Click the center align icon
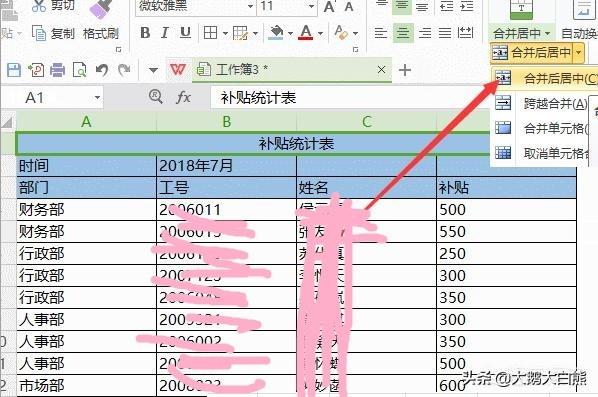598x397 pixels. click(403, 33)
